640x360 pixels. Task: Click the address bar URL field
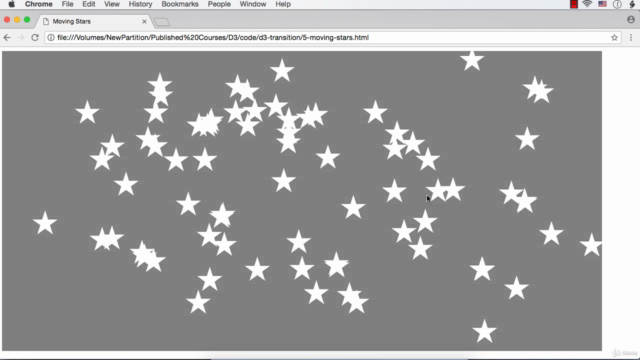pos(333,38)
